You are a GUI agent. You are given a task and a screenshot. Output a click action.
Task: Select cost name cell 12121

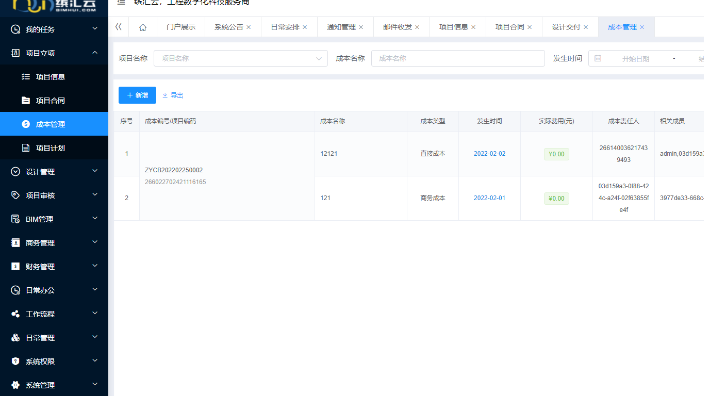pyautogui.click(x=329, y=154)
